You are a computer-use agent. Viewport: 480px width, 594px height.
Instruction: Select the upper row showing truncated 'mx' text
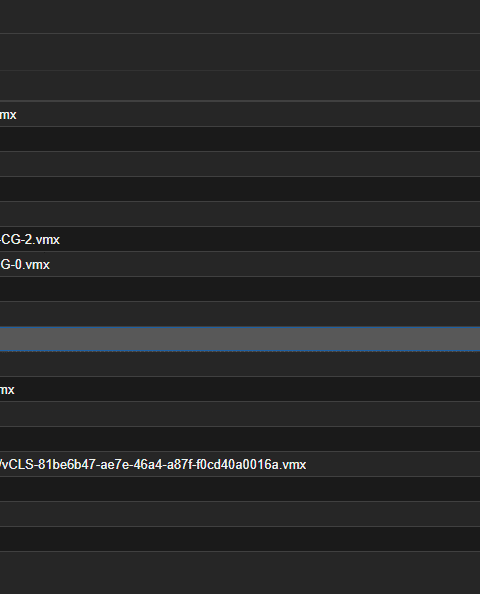(x=240, y=114)
